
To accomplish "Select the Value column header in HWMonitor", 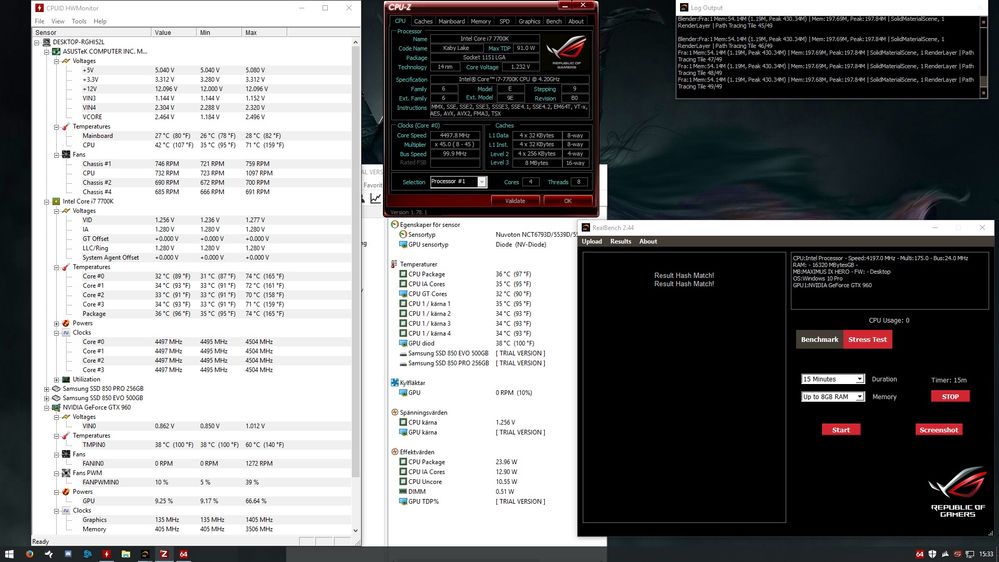I will coord(173,32).
